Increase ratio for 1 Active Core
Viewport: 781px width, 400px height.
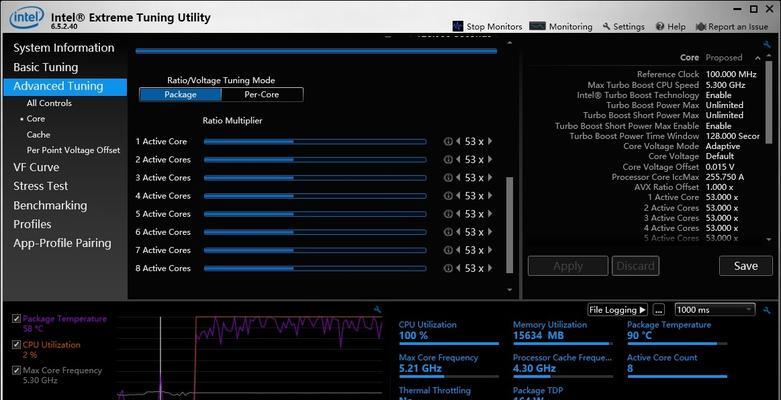point(490,141)
